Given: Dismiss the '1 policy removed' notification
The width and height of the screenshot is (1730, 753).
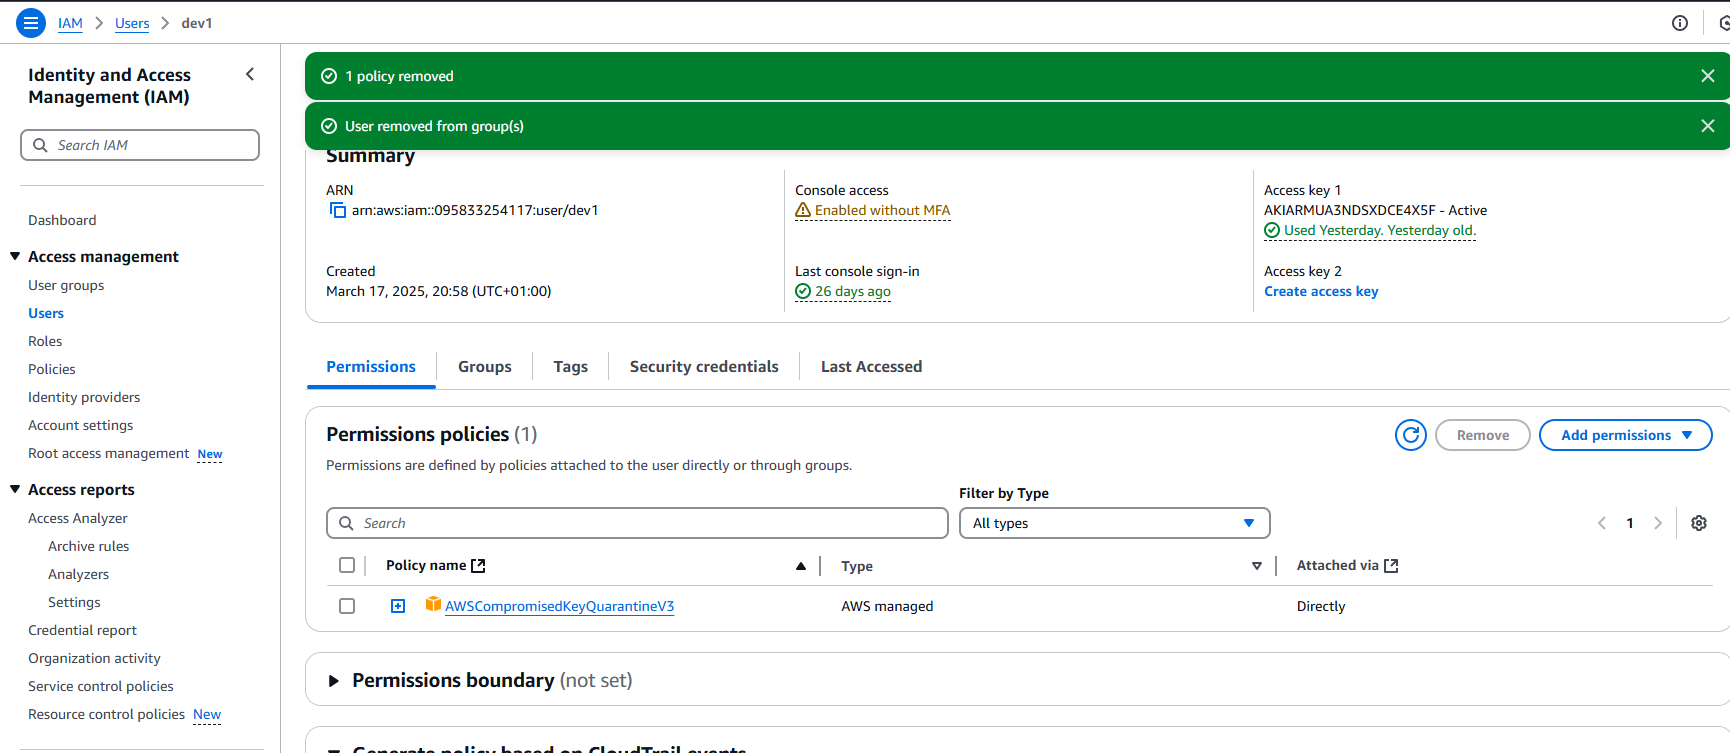Looking at the screenshot, I should pyautogui.click(x=1708, y=76).
